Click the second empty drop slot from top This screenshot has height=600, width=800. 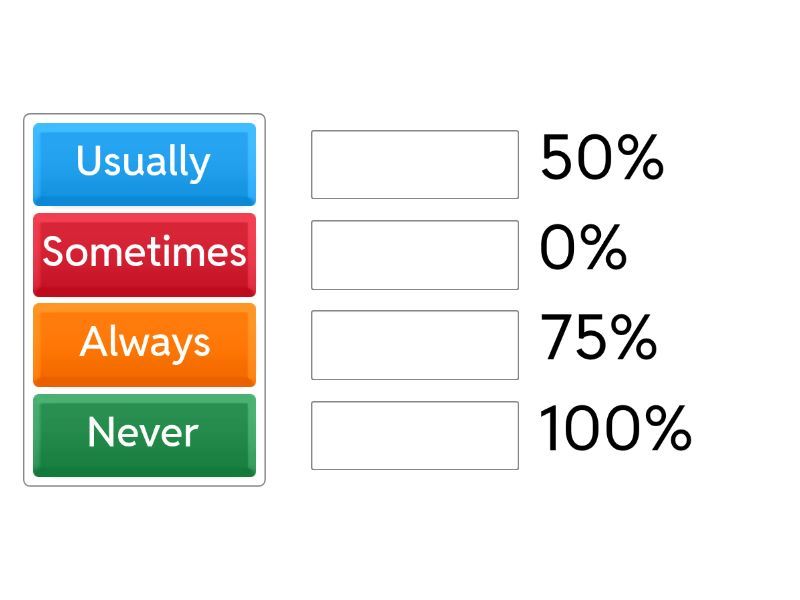tap(414, 254)
